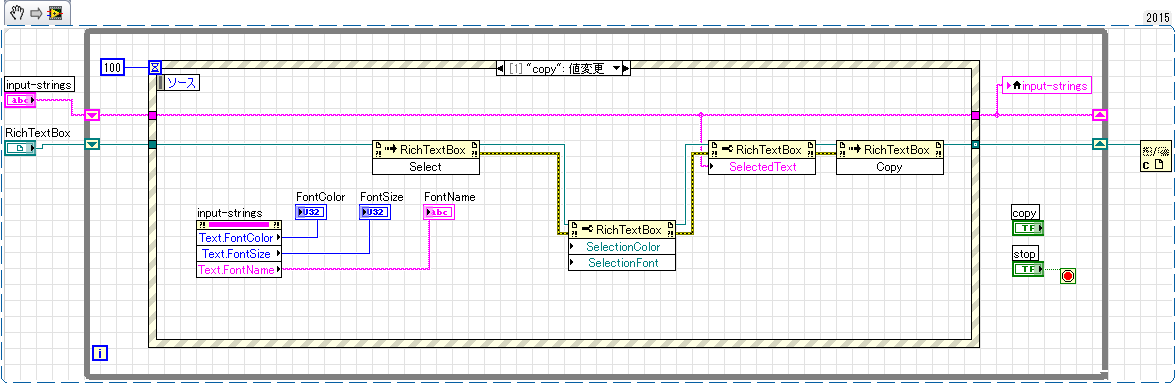Click the run arrow icon in snippet header
Viewport: 1176px width, 384px height.
click(x=34, y=13)
